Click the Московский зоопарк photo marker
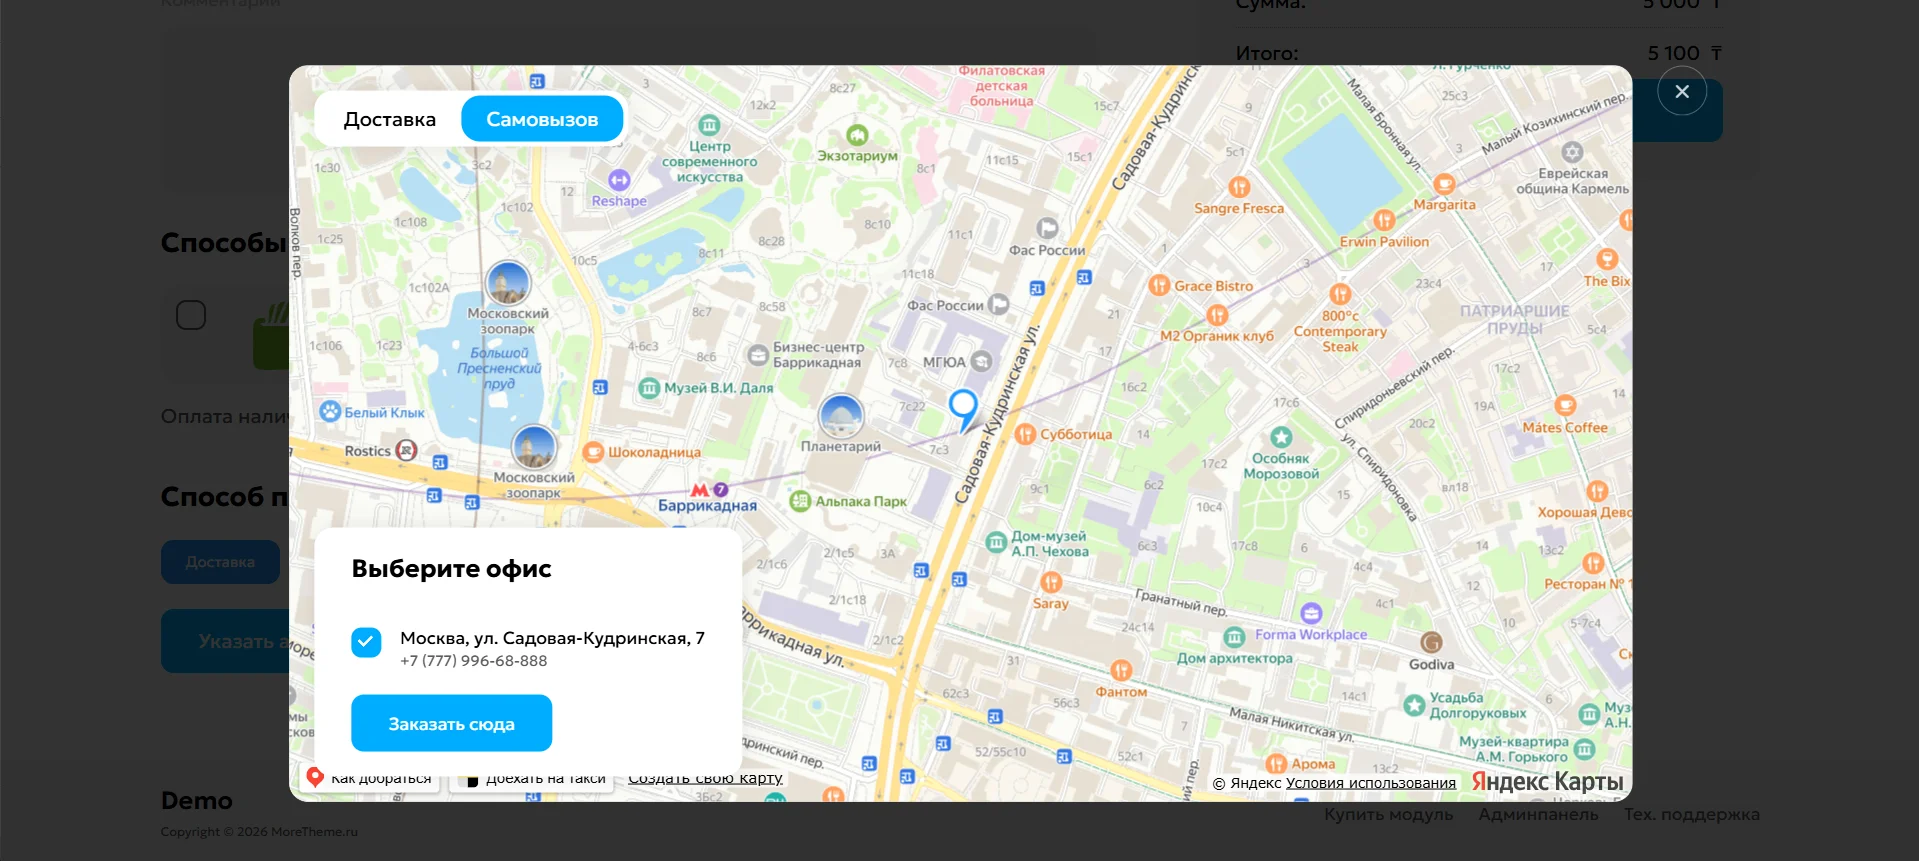 [508, 283]
